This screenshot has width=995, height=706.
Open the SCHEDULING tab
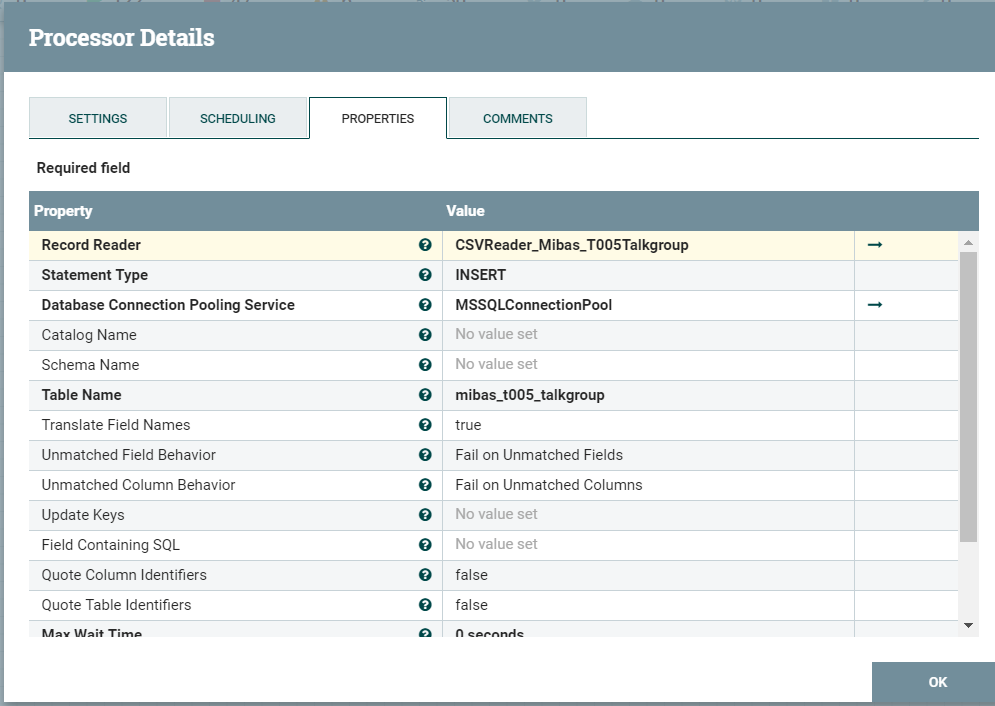pos(237,118)
